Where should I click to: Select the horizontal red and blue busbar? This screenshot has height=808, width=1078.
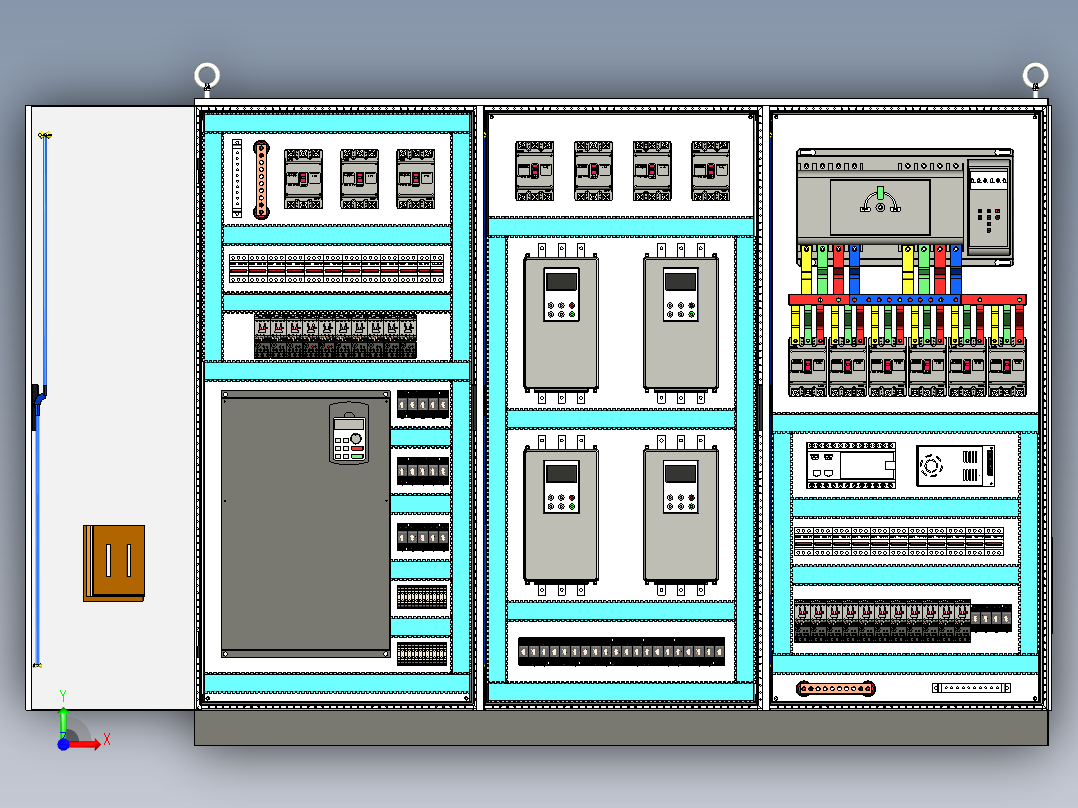(x=907, y=300)
